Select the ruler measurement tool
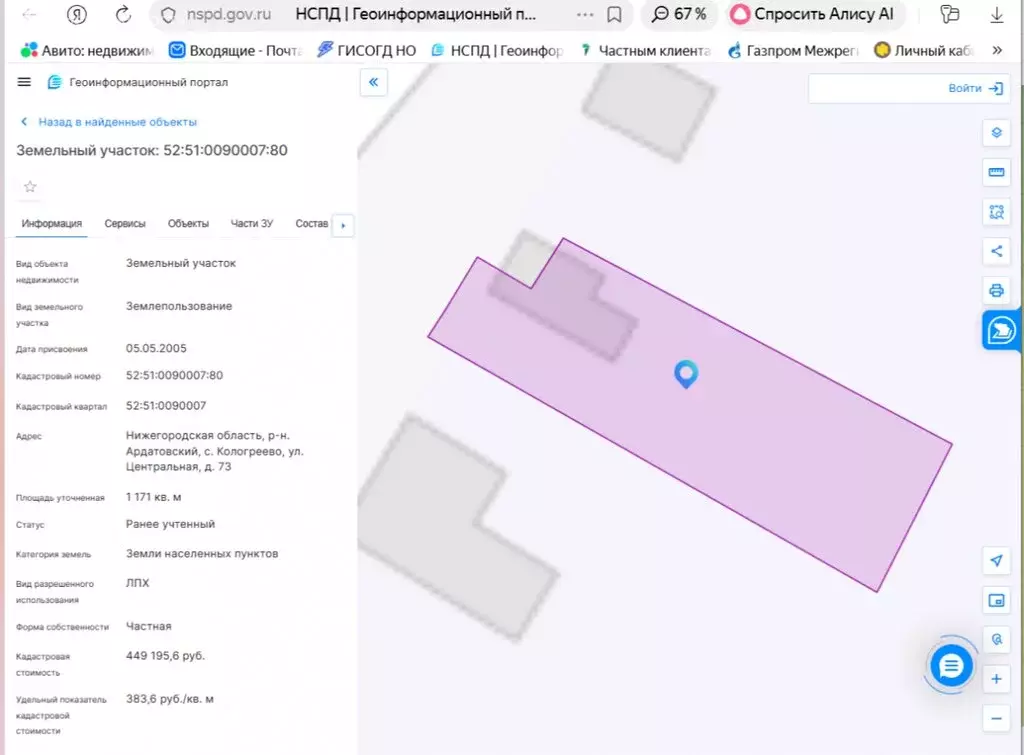The image size is (1024, 755). pos(995,173)
